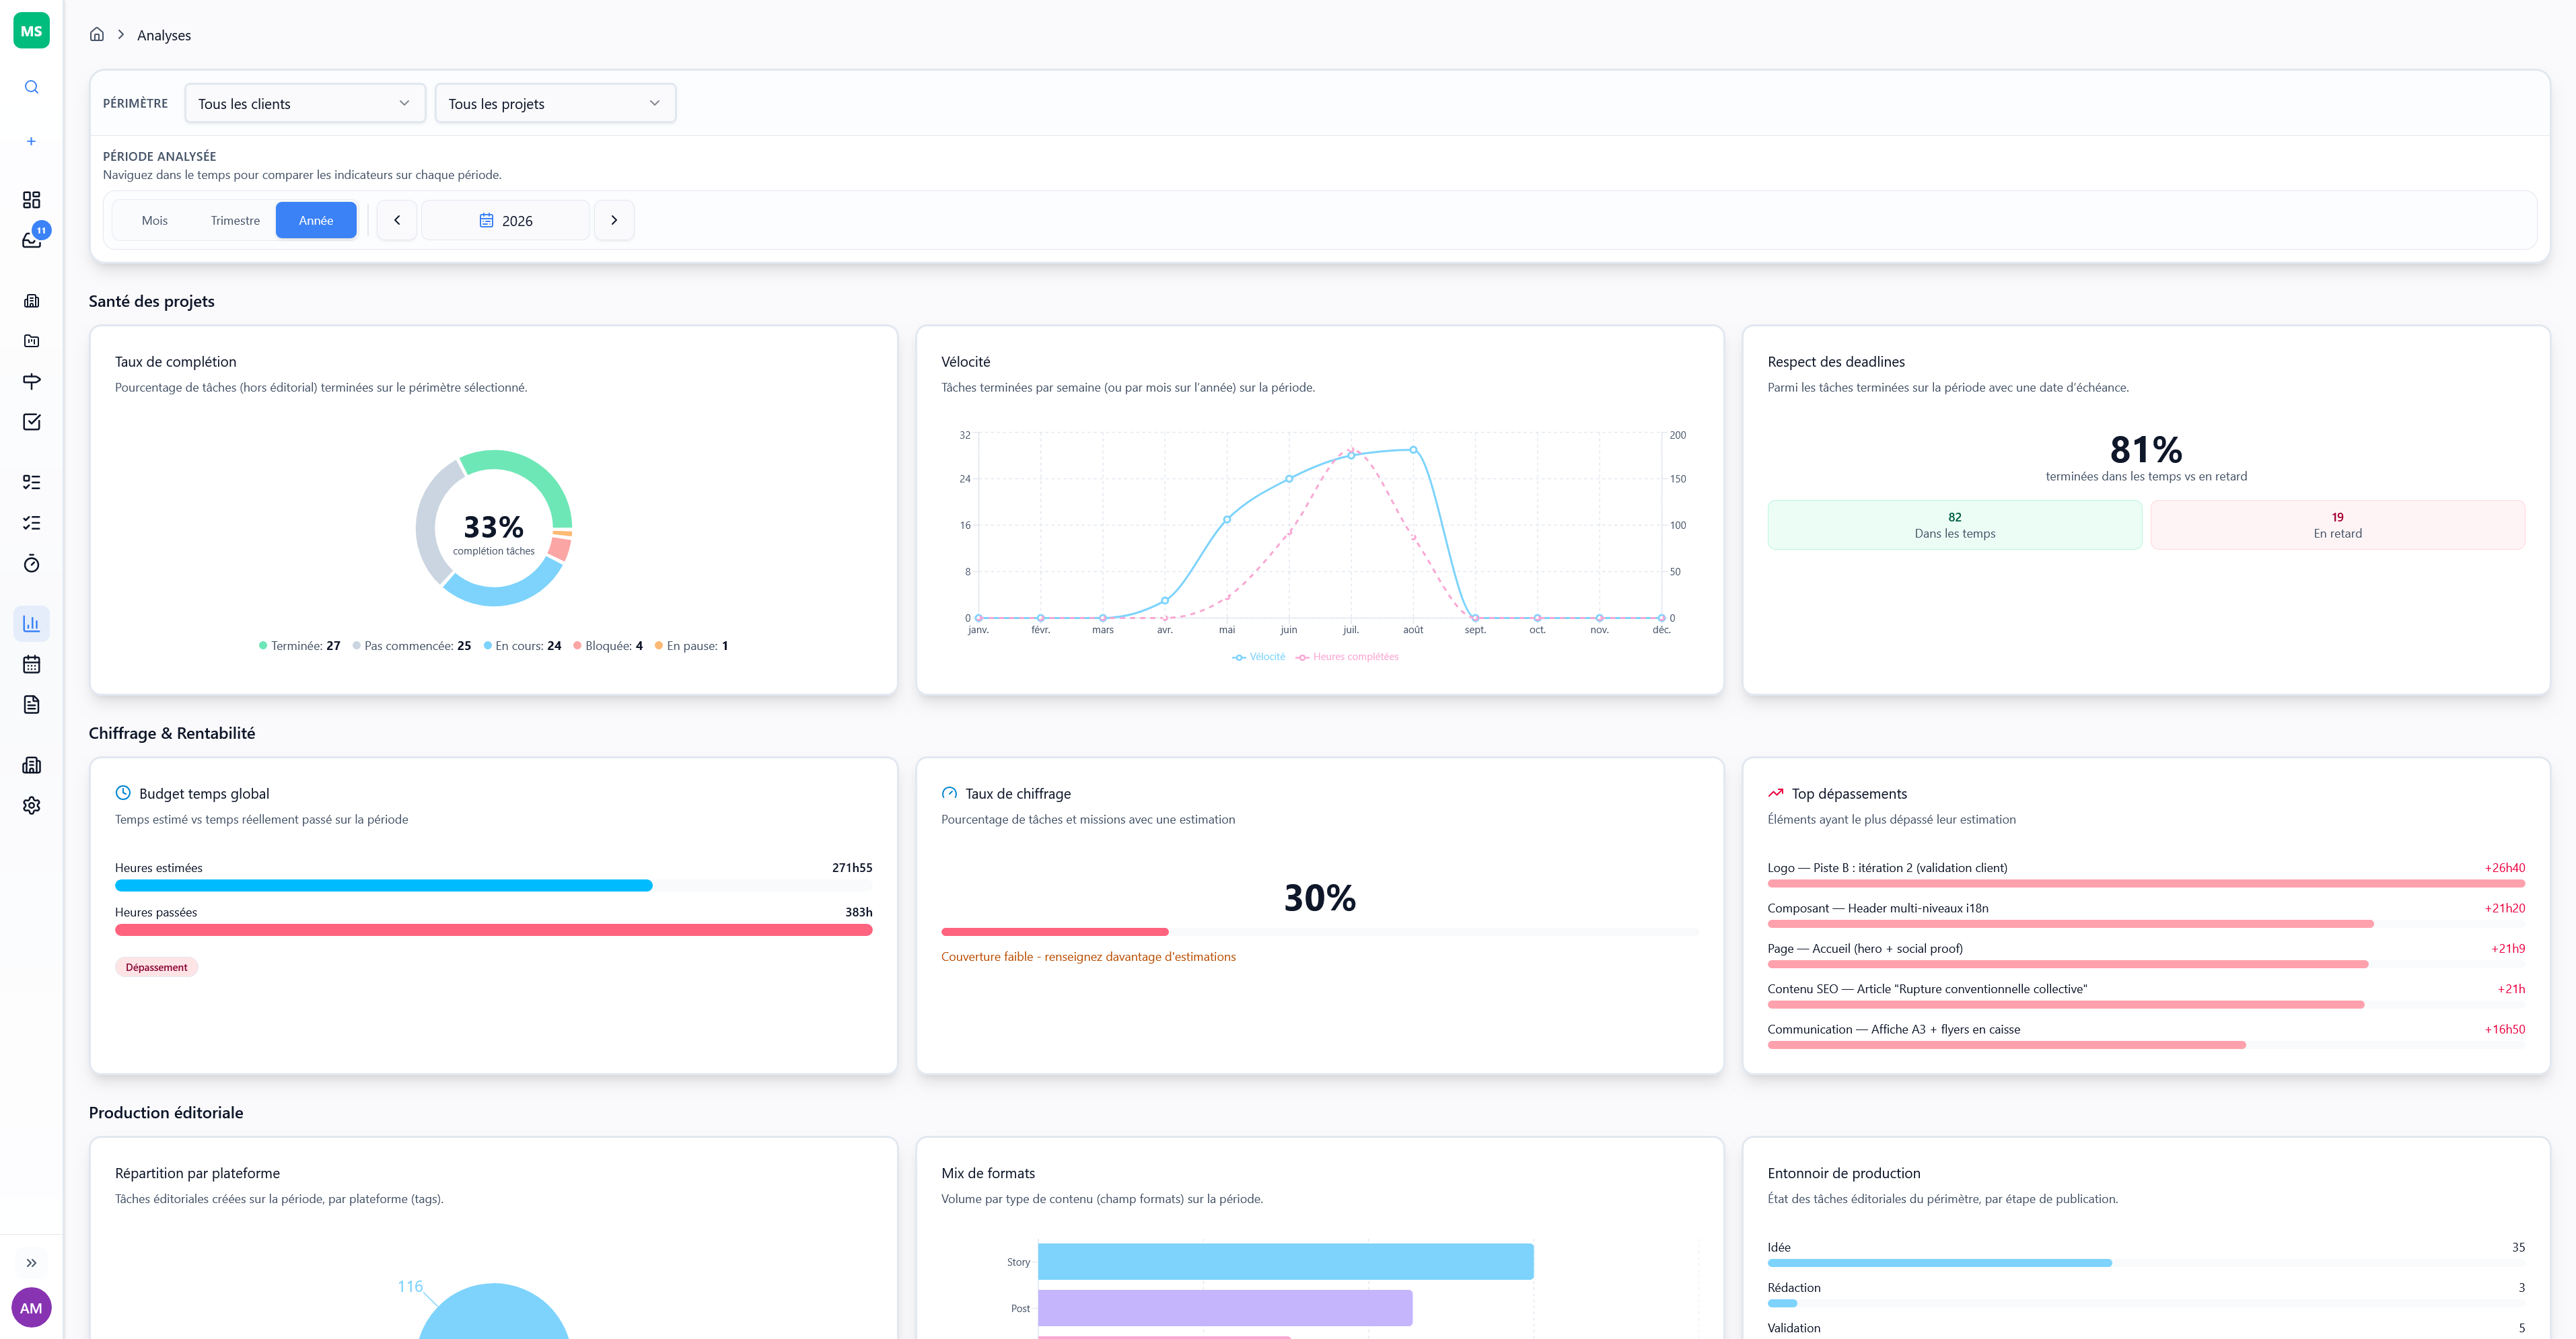This screenshot has width=2576, height=1339.
Task: Open the calendar icon in the sidebar
Action: point(31,665)
